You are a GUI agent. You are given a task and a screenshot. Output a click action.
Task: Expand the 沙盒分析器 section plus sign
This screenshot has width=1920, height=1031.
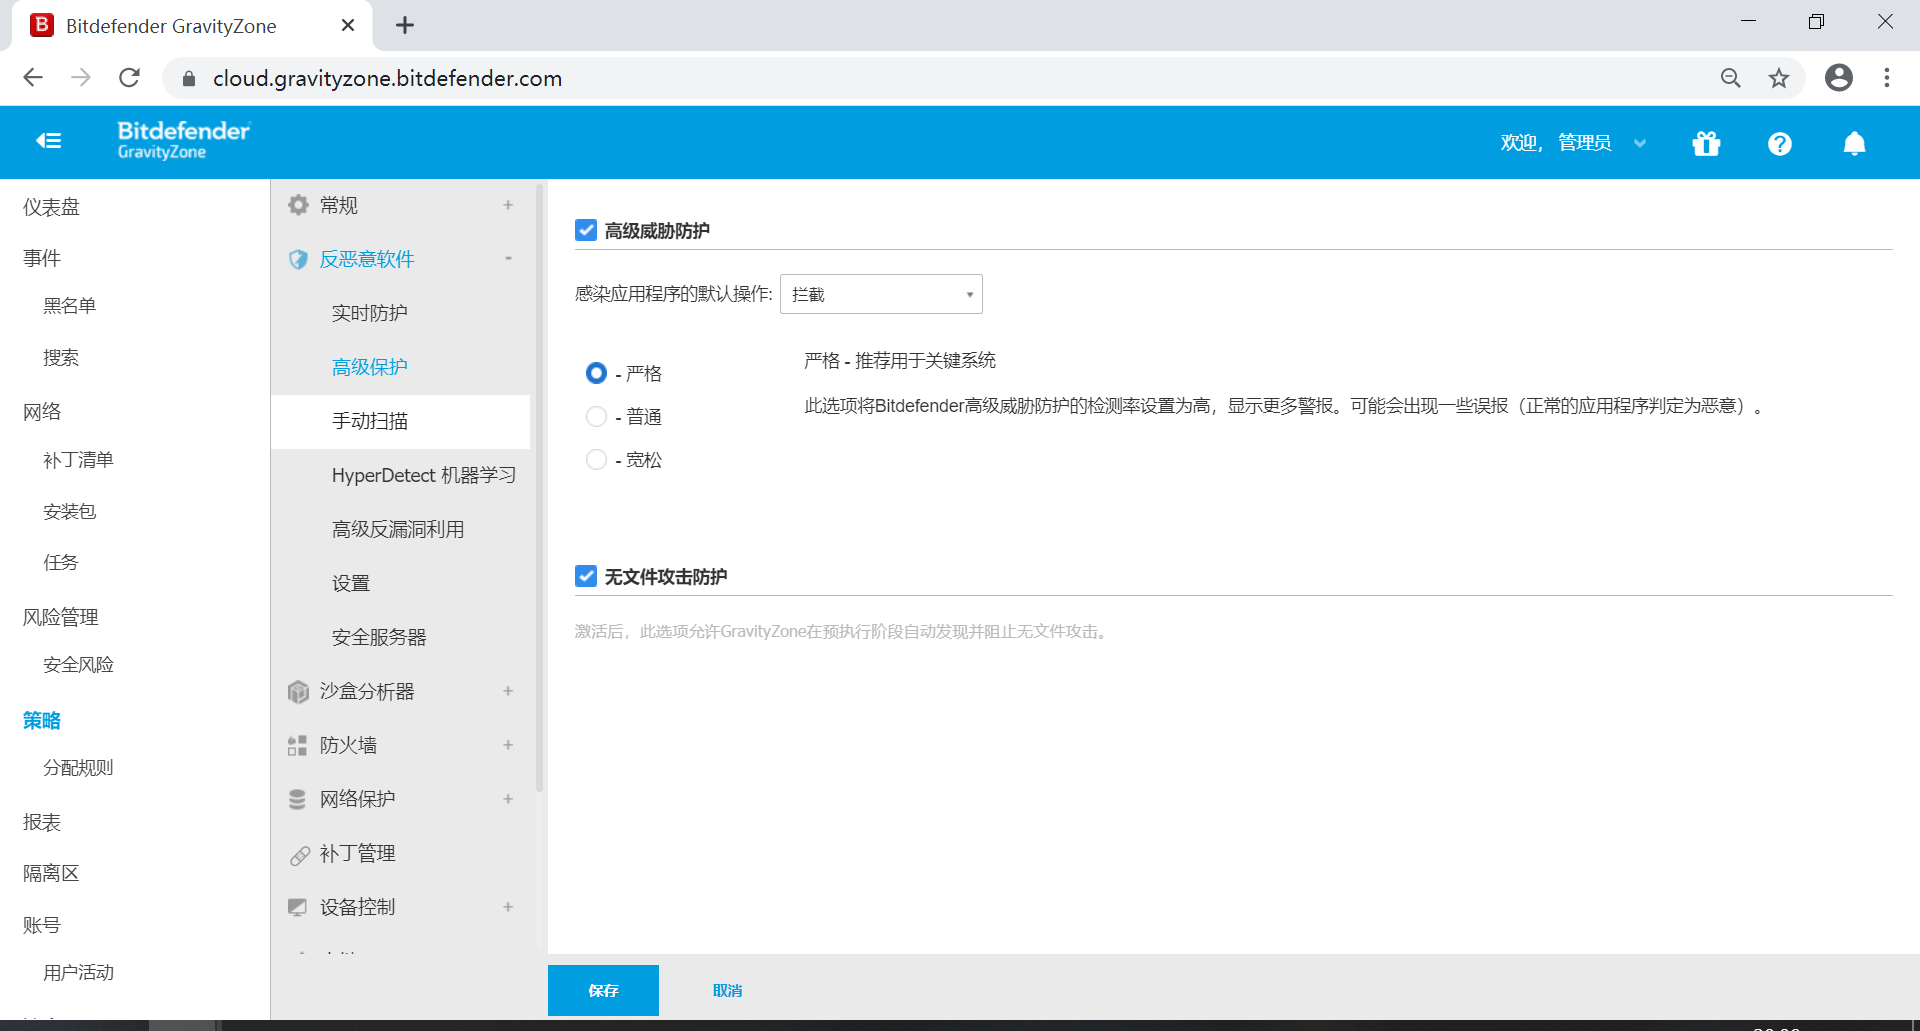click(508, 691)
